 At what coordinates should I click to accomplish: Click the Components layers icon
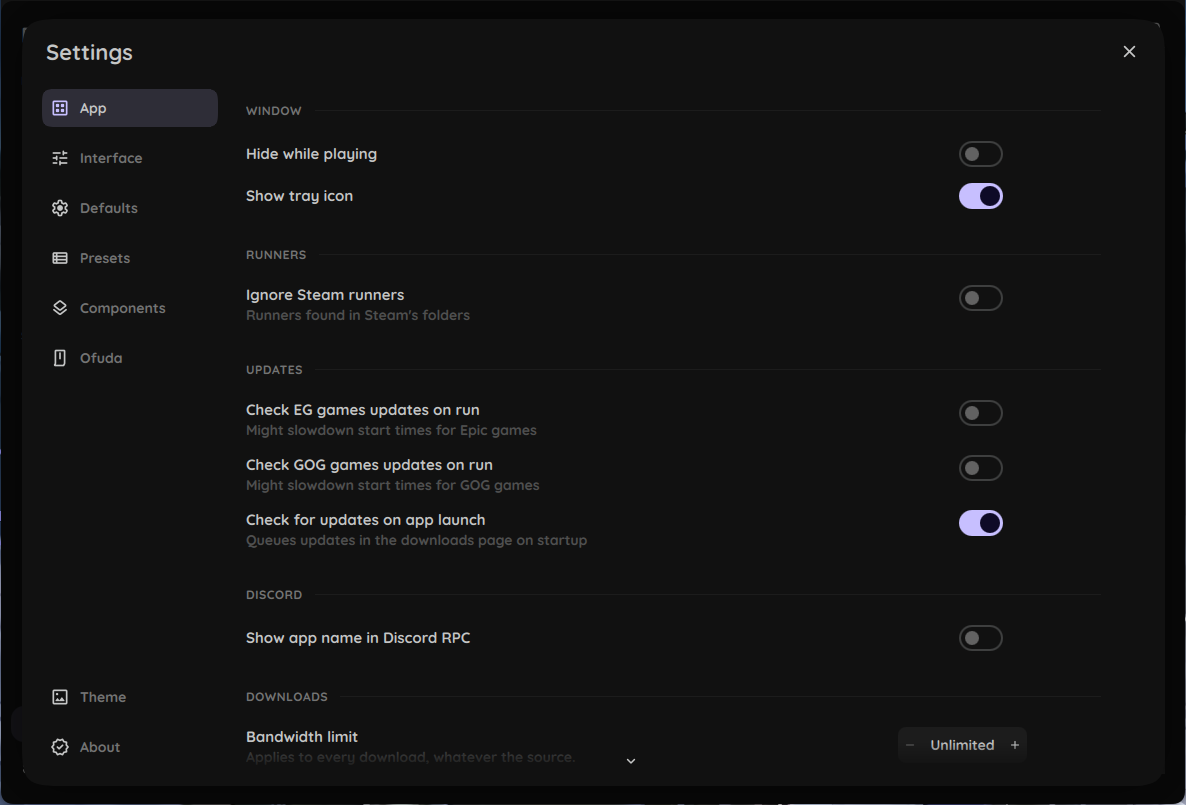click(60, 308)
